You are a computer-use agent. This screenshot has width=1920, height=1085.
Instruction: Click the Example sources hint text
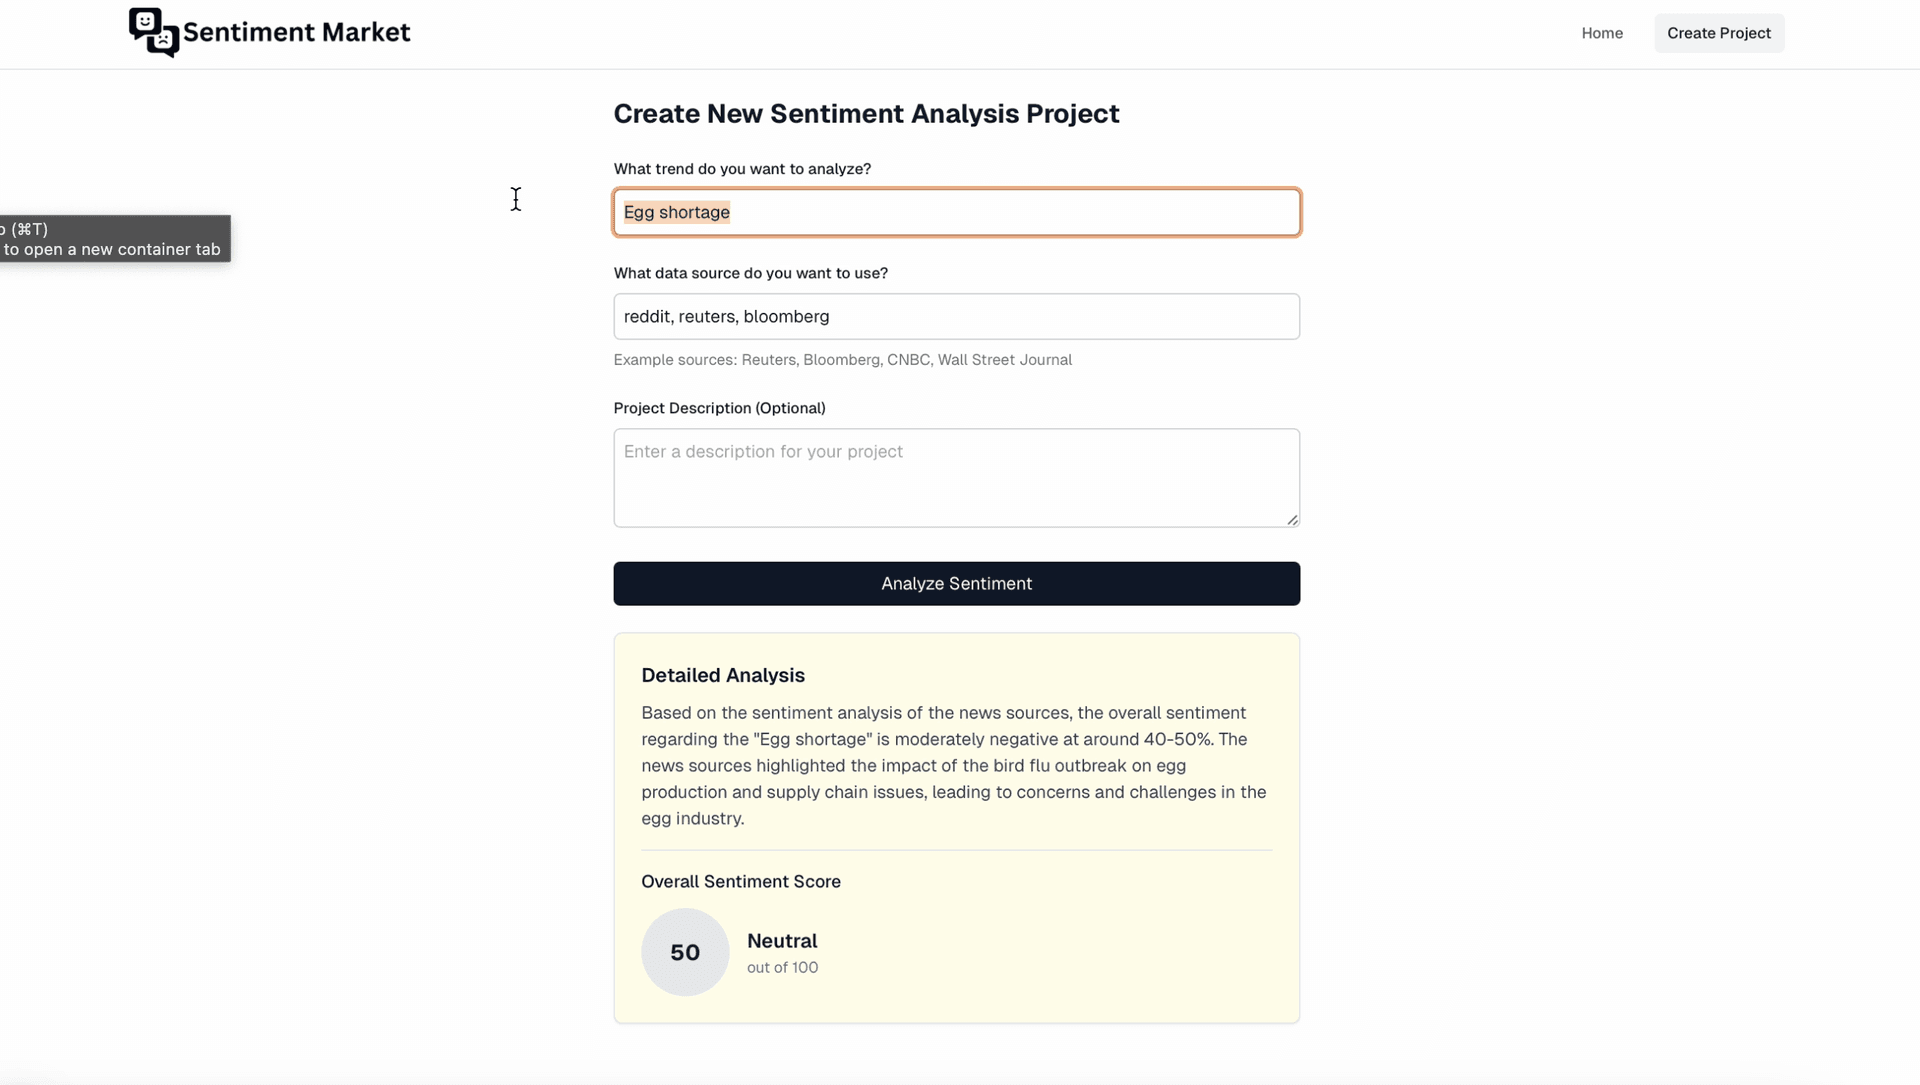coord(843,359)
